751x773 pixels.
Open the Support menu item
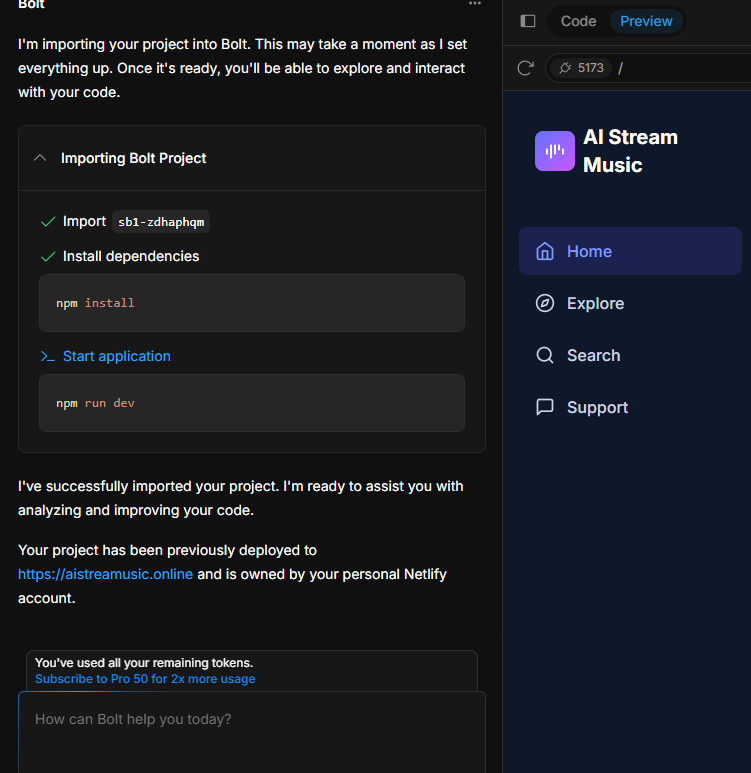pyautogui.click(x=630, y=407)
